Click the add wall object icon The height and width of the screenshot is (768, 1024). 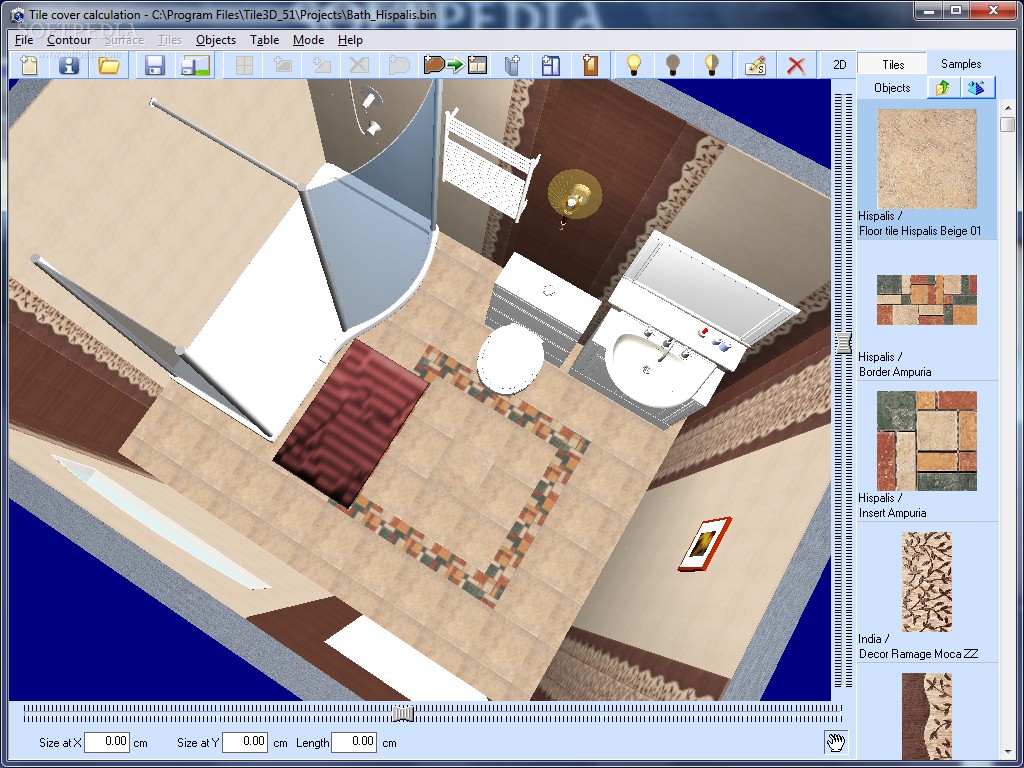pyautogui.click(x=513, y=65)
